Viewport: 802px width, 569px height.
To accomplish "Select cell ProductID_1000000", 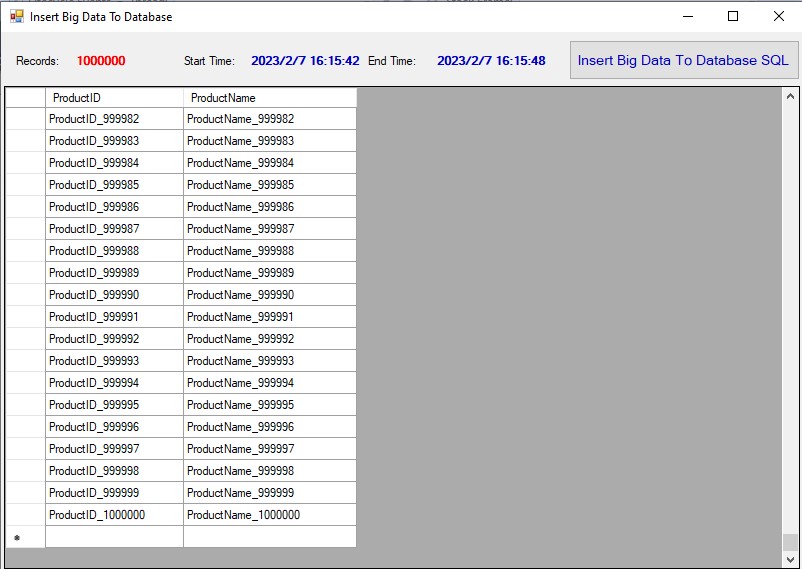I will click(115, 515).
